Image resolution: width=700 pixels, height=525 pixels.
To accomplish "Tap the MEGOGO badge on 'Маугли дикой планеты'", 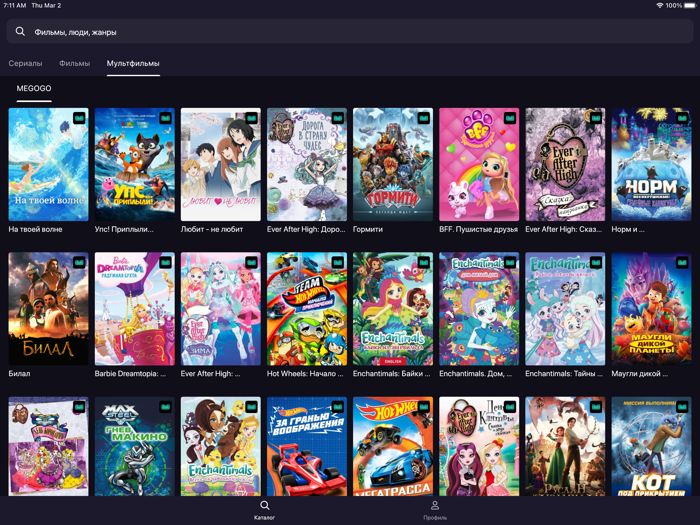I will pos(682,262).
